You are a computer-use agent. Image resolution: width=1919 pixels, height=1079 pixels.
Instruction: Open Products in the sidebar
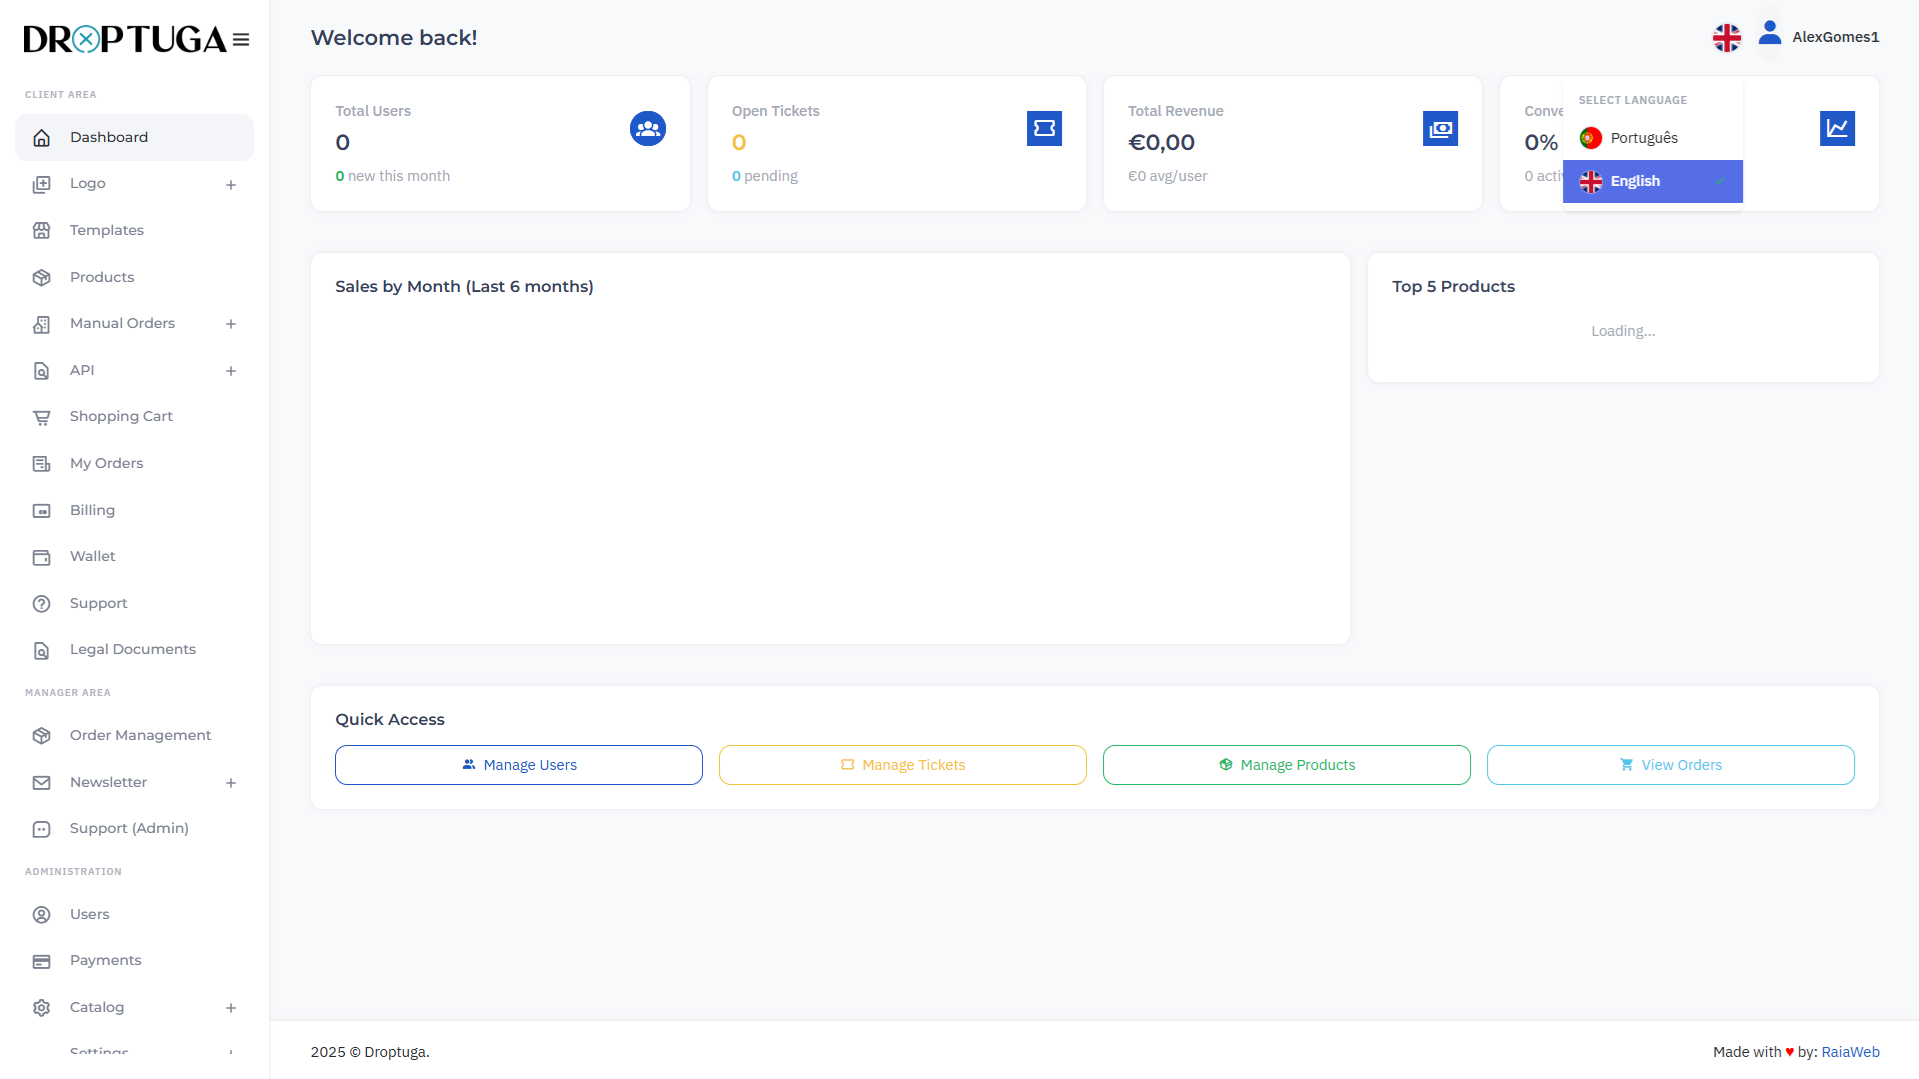pos(134,277)
